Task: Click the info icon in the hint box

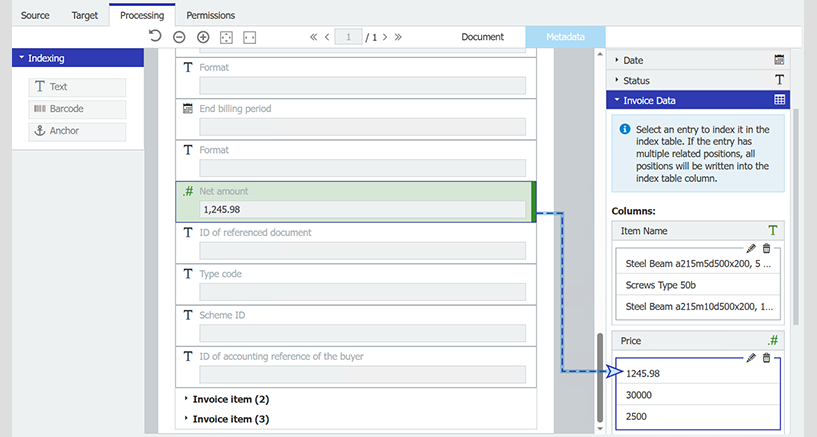Action: (x=624, y=129)
